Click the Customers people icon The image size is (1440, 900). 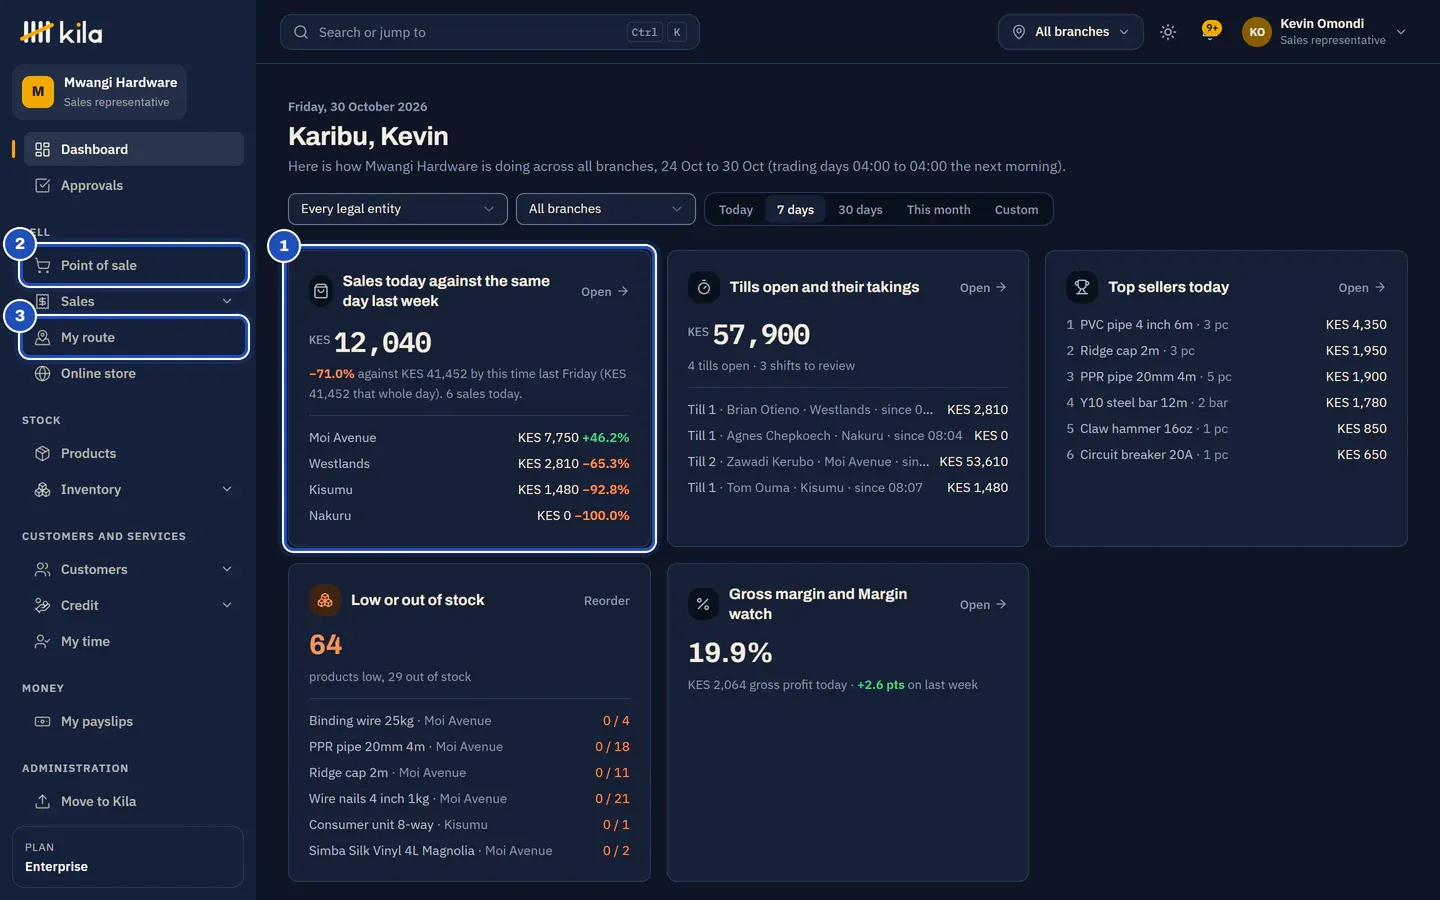(x=42, y=569)
